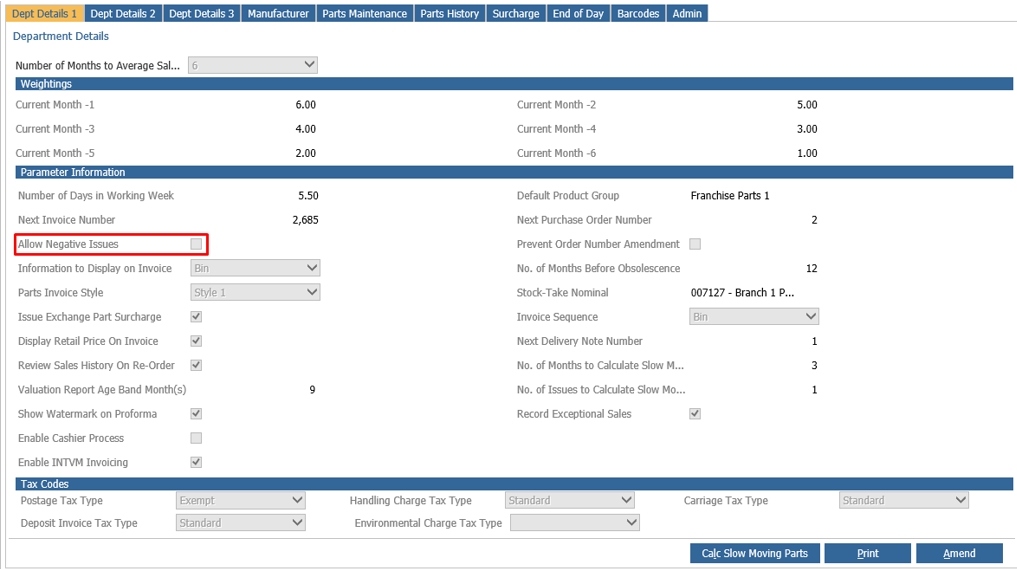Click the Print button

(x=868, y=553)
